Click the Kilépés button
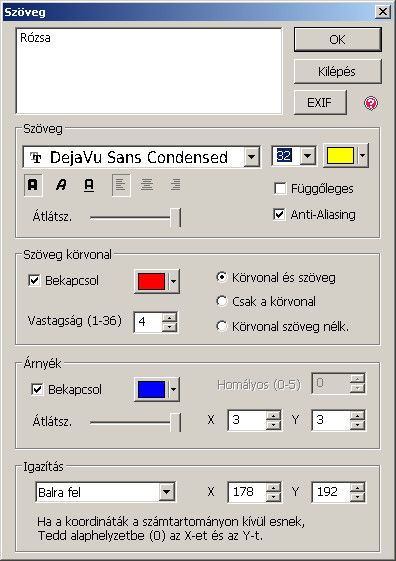This screenshot has width=396, height=561. [338, 72]
